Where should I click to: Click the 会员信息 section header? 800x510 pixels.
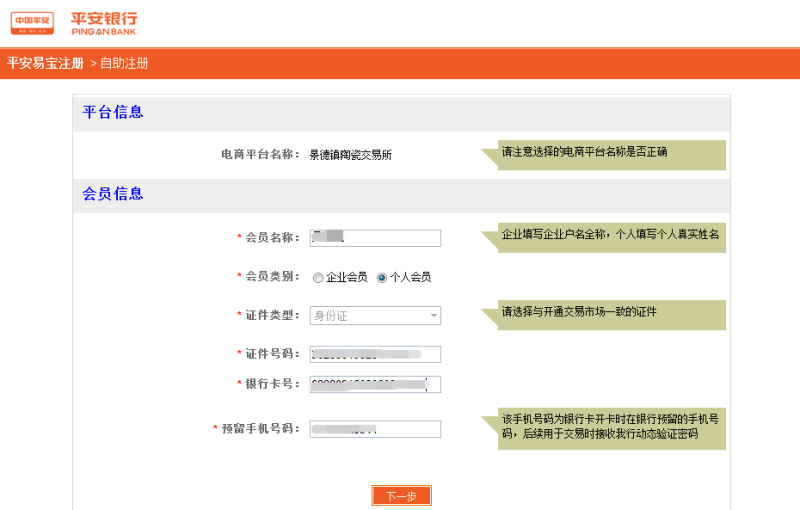pos(113,194)
